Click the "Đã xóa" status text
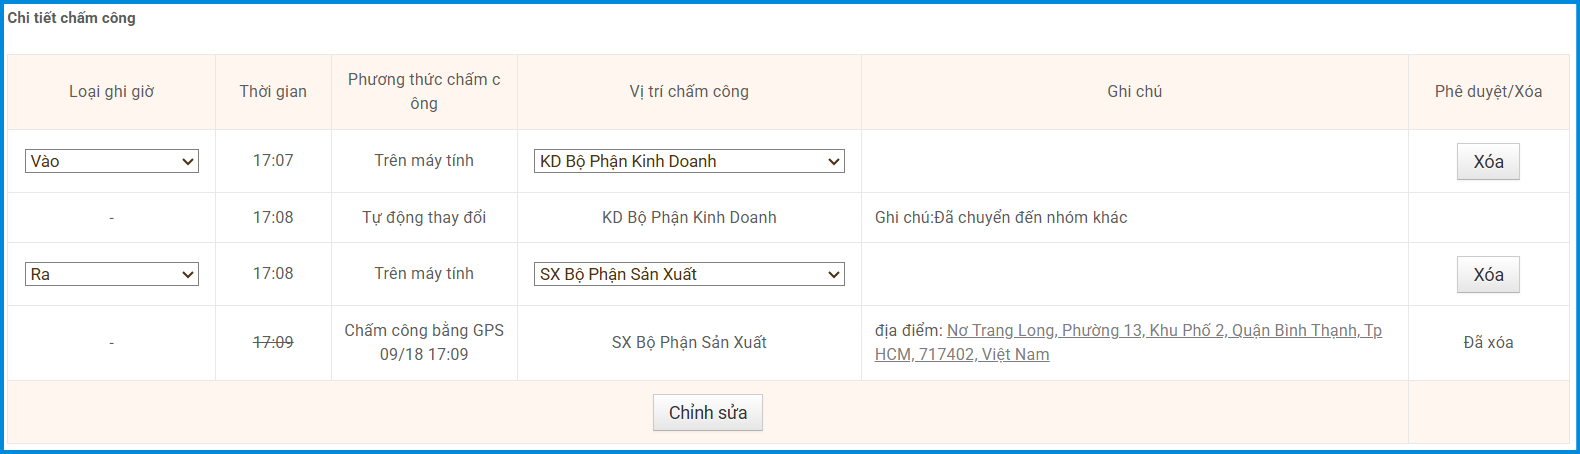Viewport: 1580px width, 454px height. pyautogui.click(x=1488, y=342)
